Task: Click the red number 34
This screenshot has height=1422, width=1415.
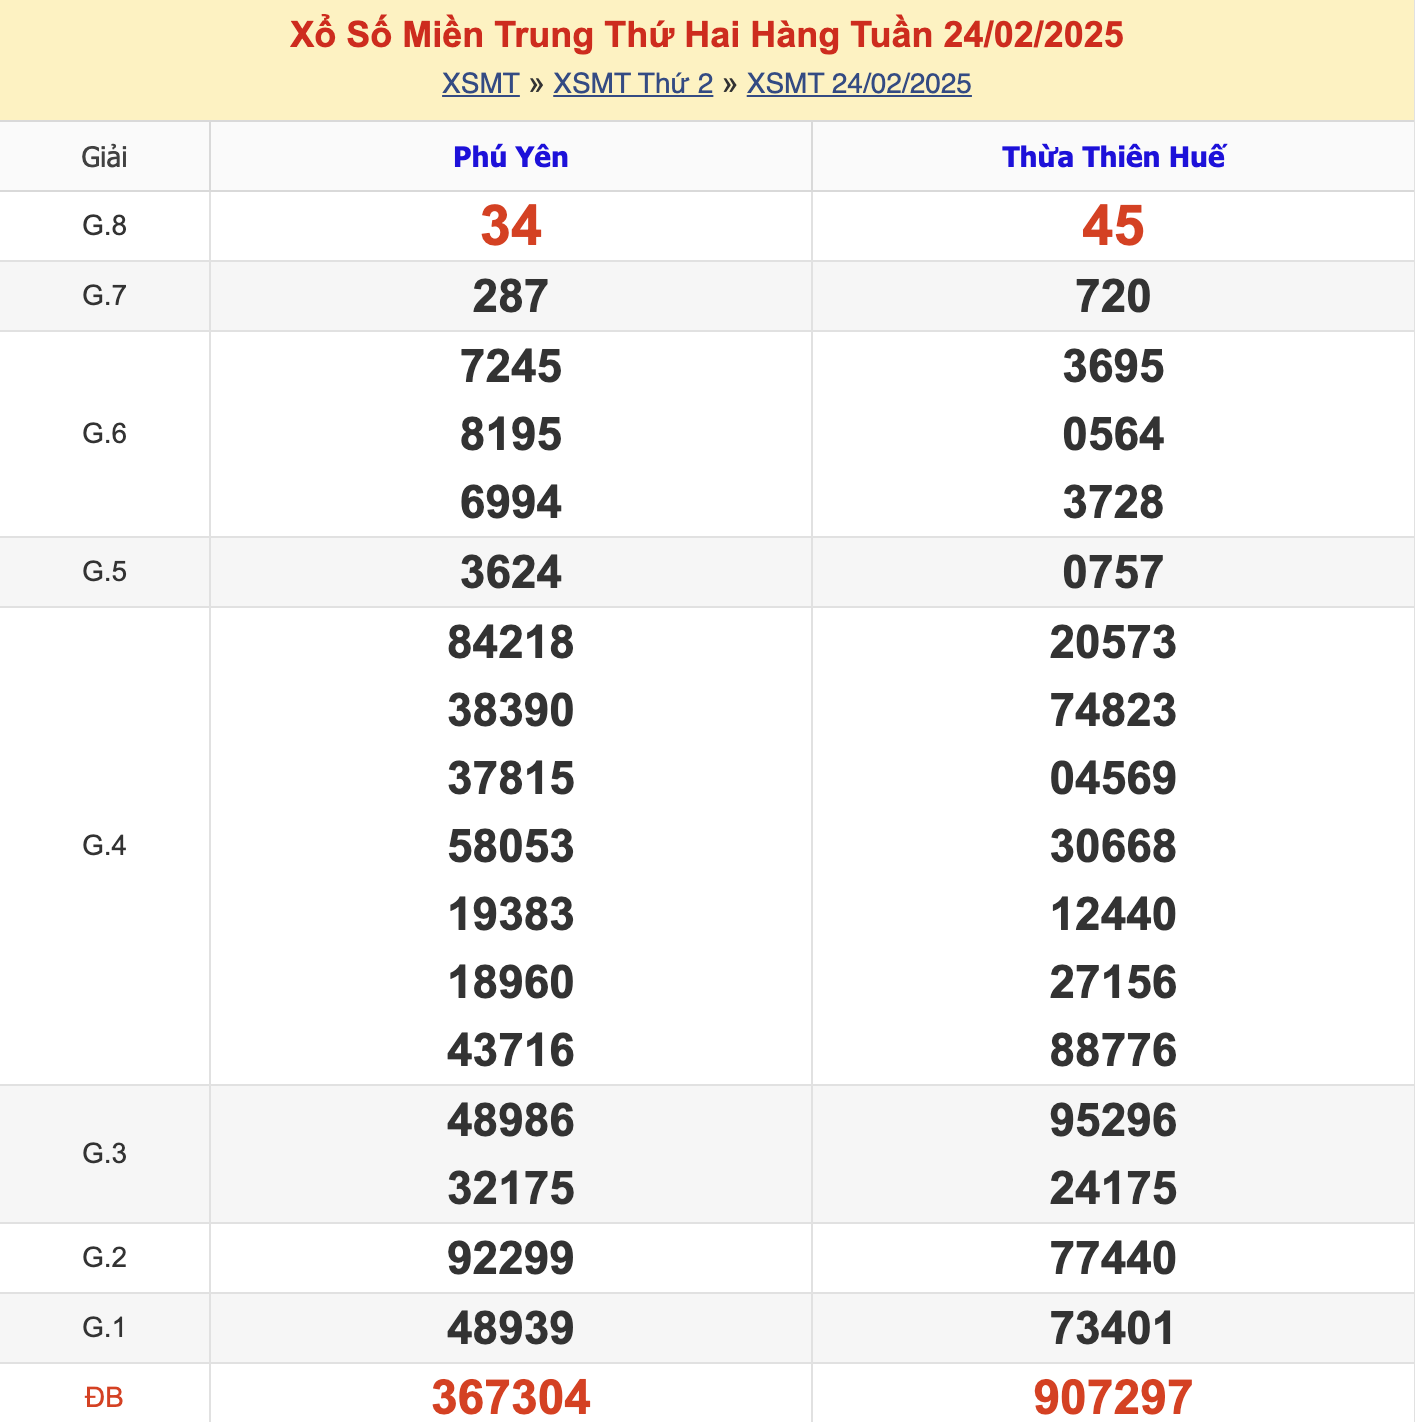Action: tap(511, 226)
